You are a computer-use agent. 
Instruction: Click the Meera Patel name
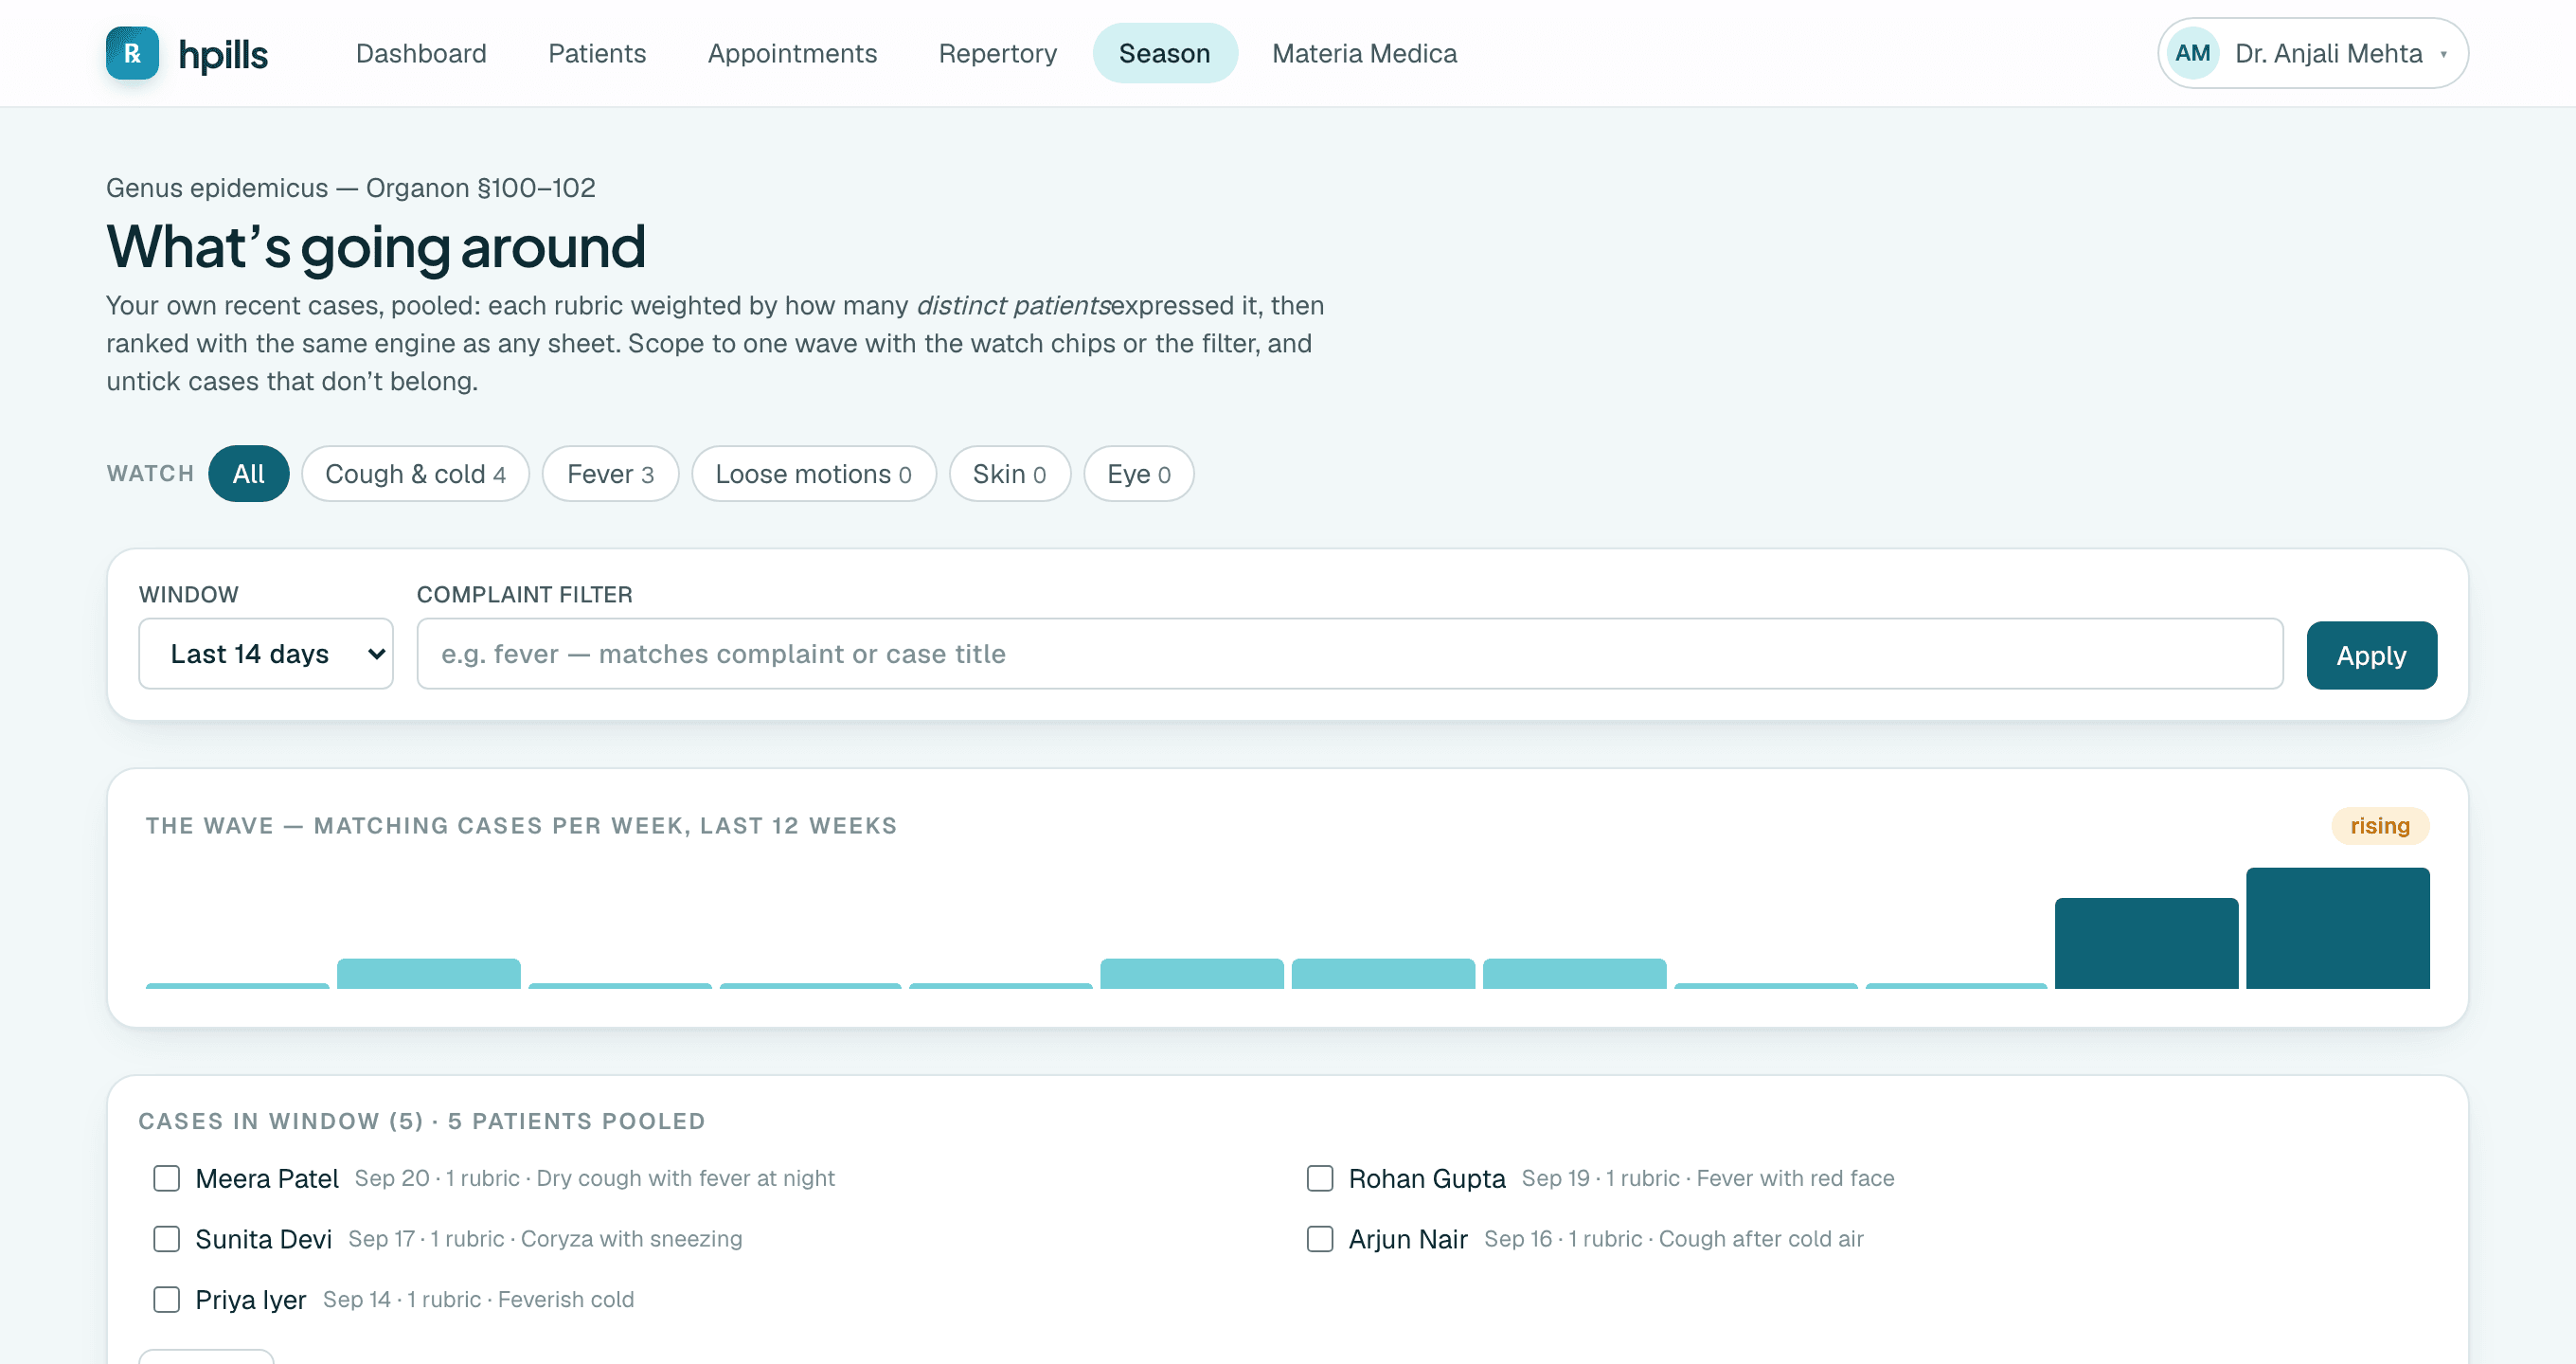267,1179
